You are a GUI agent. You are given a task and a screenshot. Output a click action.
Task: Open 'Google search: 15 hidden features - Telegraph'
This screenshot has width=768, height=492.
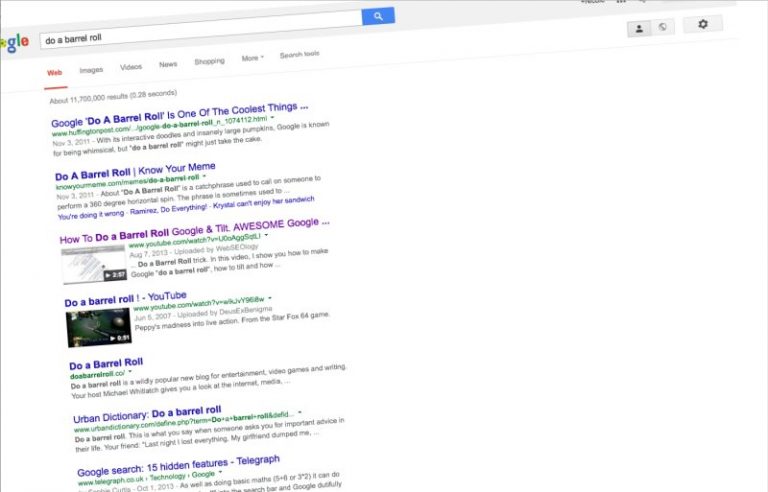[x=178, y=466]
